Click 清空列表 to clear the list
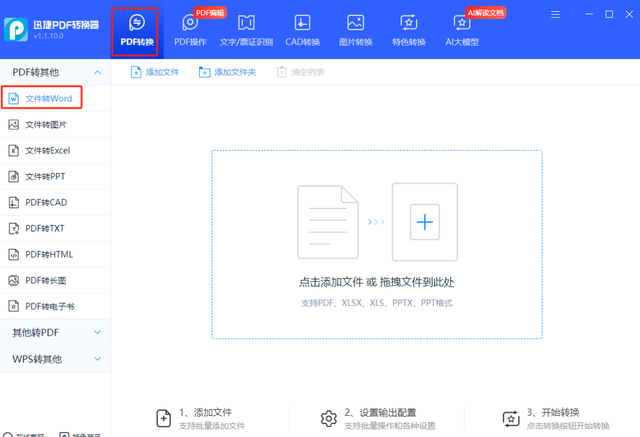640x437 pixels. pos(301,72)
